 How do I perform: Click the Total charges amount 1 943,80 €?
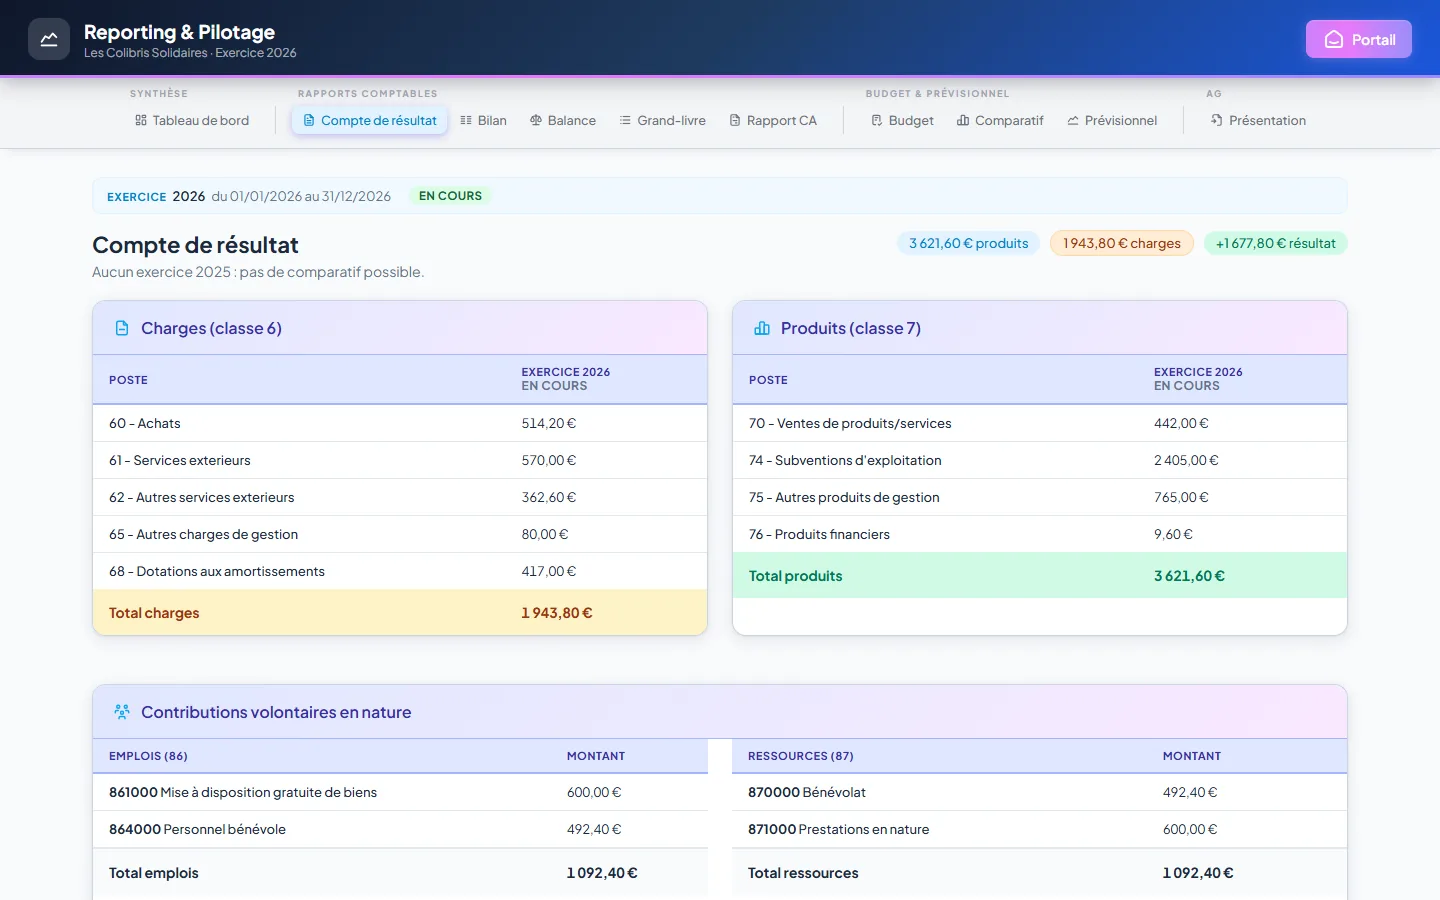click(x=557, y=613)
